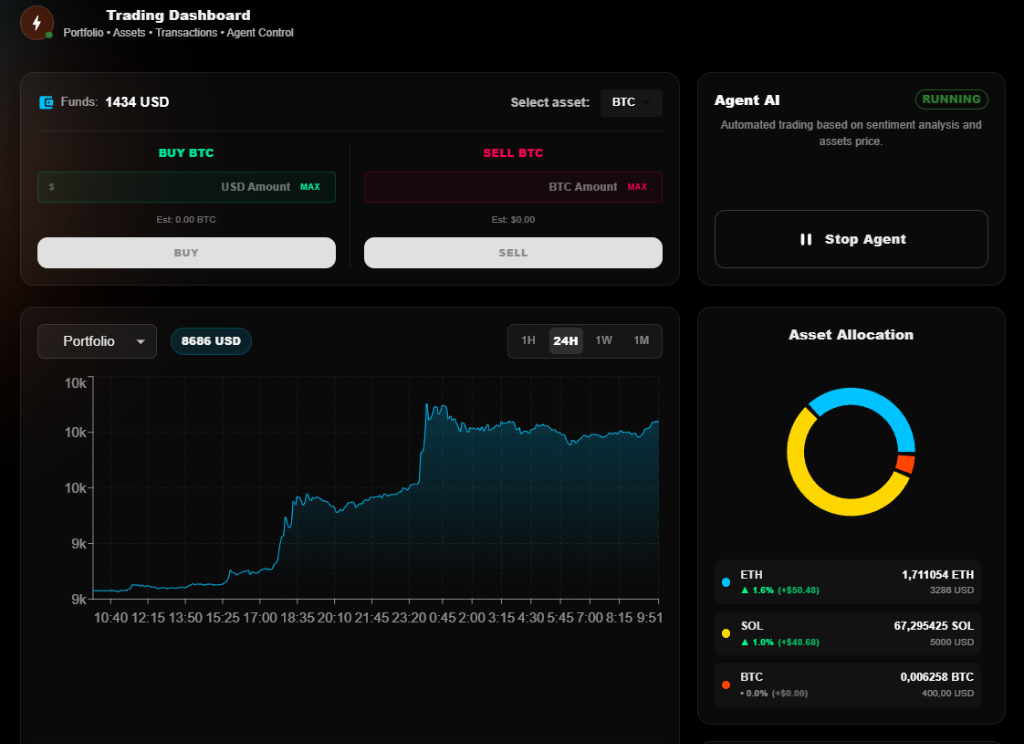This screenshot has height=744, width=1024.
Task: Click '67,295425 SOL' holding amount
Action: point(933,626)
